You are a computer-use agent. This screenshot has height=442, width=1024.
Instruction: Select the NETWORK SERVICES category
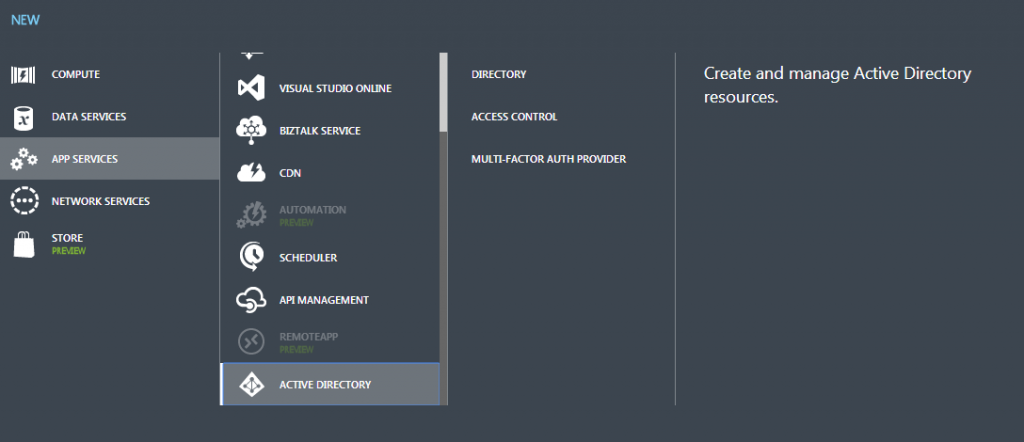pos(110,201)
